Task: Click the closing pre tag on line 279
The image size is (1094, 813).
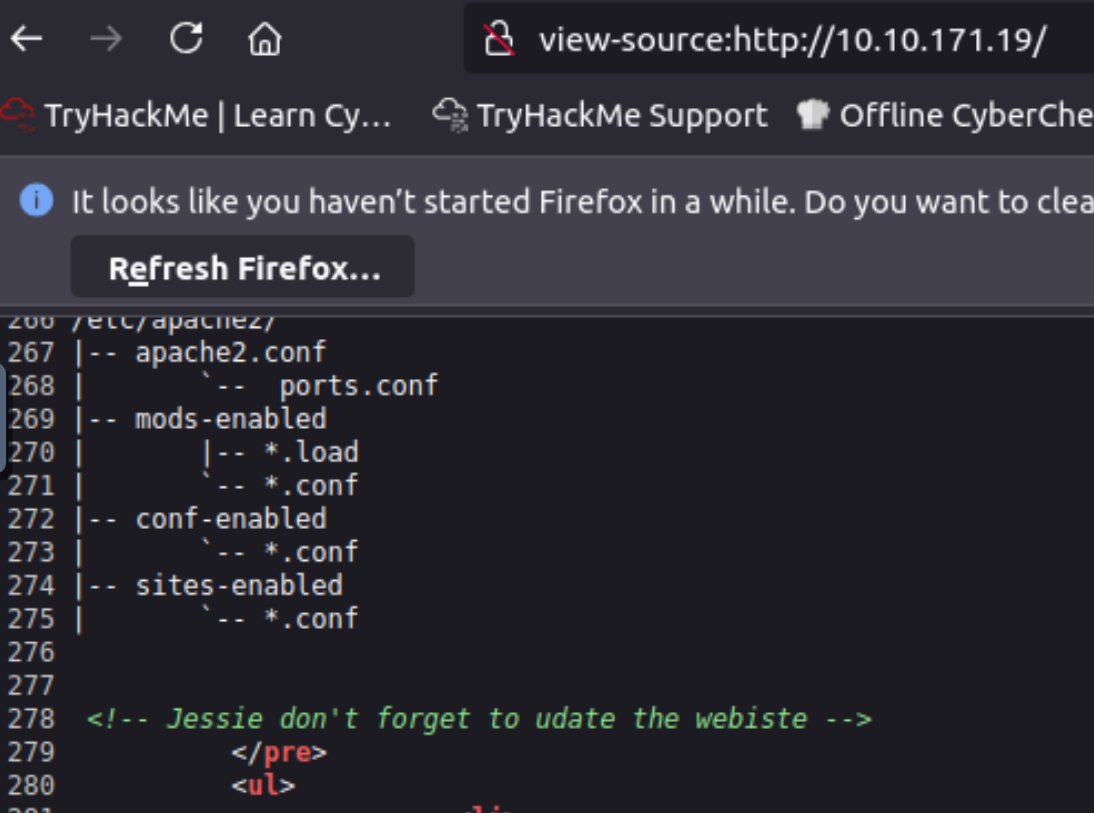Action: (x=279, y=752)
